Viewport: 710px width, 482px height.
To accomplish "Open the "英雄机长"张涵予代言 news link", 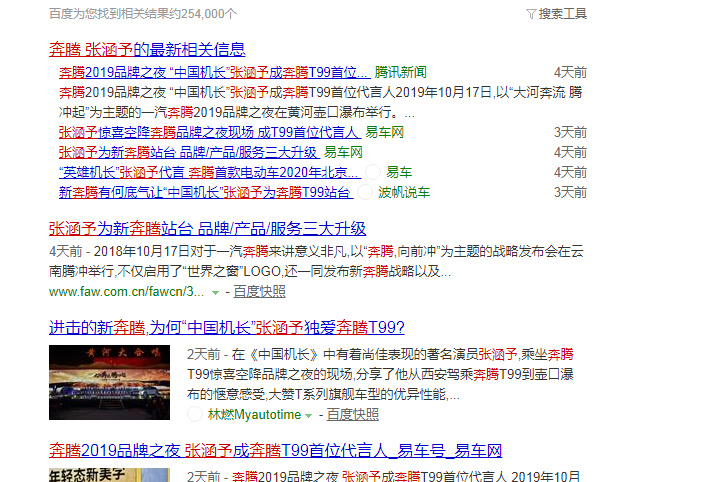I will [x=208, y=172].
